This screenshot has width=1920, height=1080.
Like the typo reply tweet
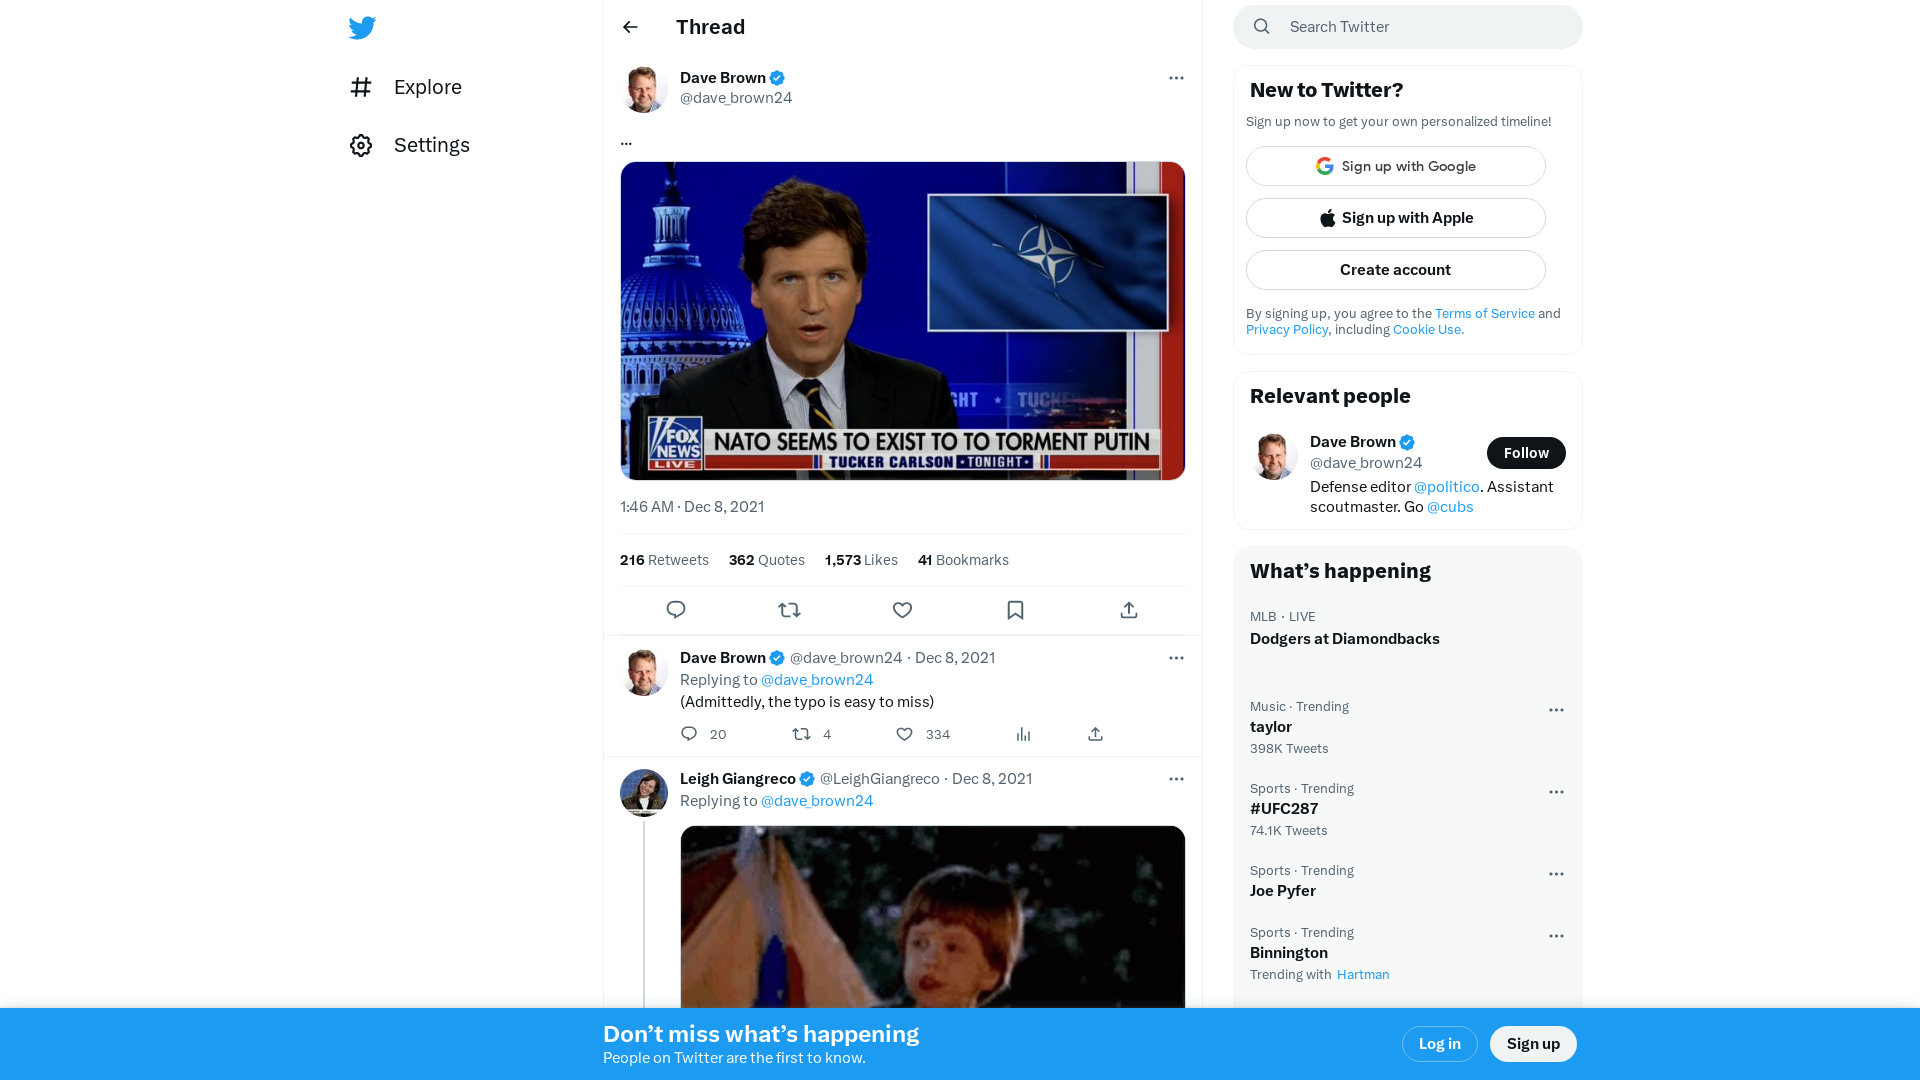point(904,734)
